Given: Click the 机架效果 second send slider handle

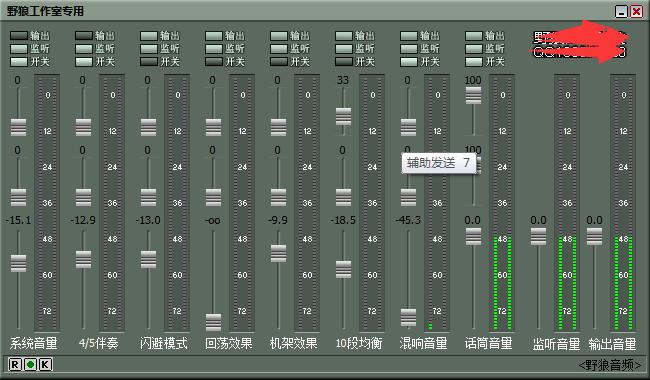Looking at the screenshot, I should [278, 198].
